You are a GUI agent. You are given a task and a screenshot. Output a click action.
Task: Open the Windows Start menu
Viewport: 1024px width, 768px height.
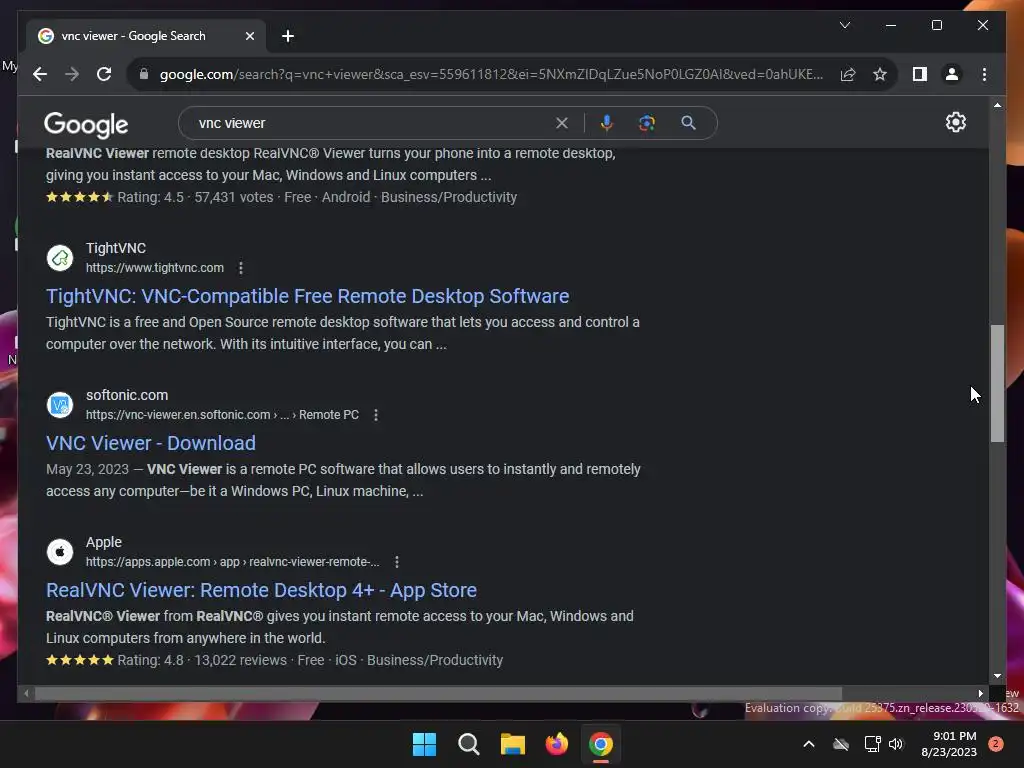click(x=424, y=744)
